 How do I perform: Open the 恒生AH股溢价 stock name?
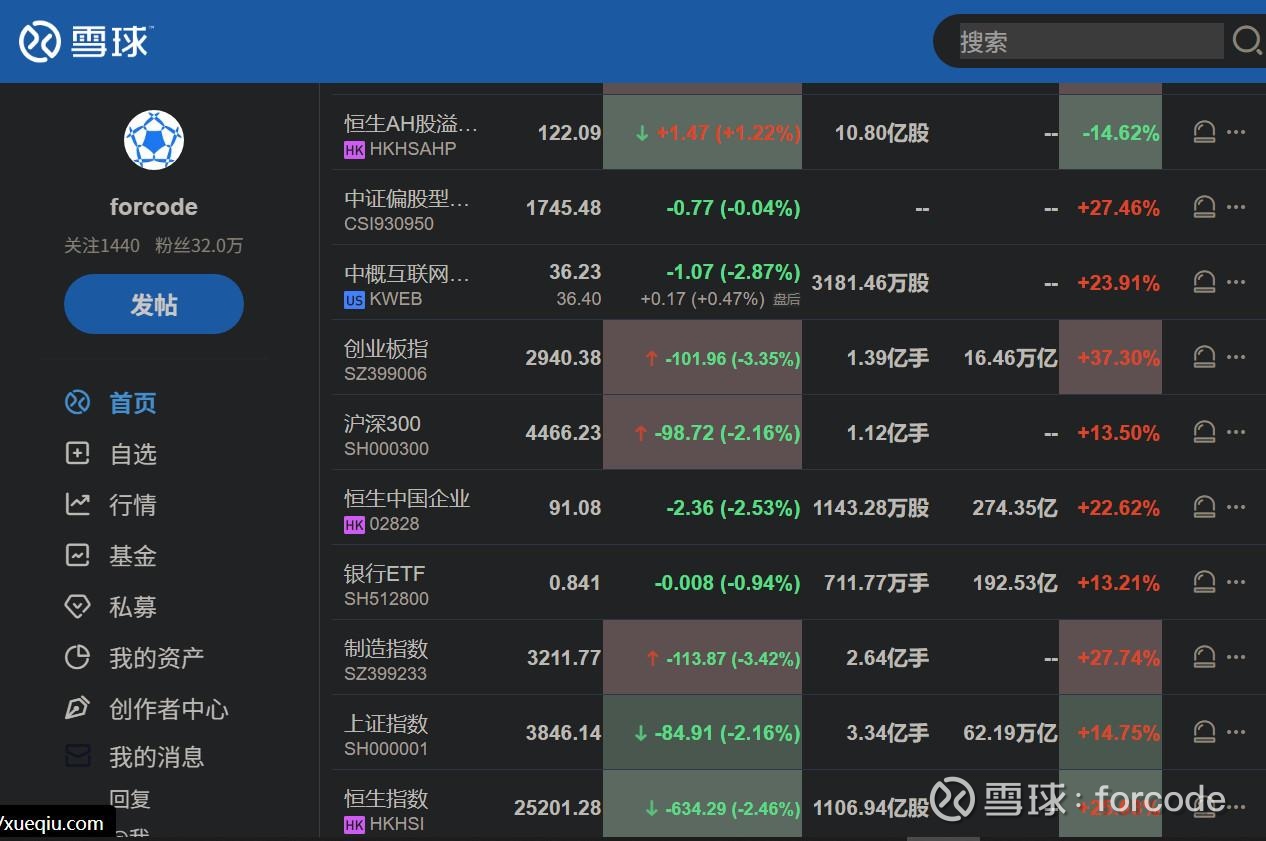coord(411,123)
